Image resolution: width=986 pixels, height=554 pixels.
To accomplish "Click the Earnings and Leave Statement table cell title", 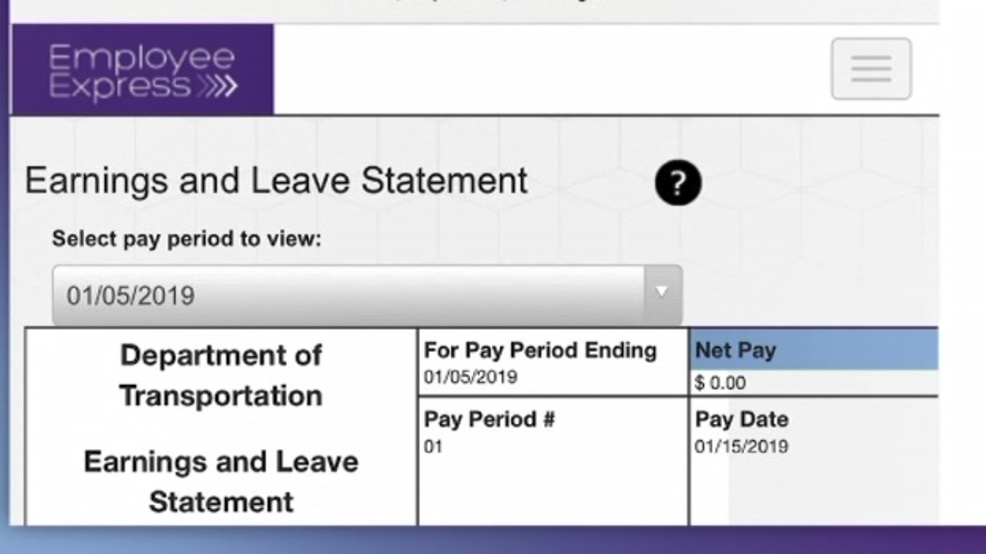I will coord(221,482).
